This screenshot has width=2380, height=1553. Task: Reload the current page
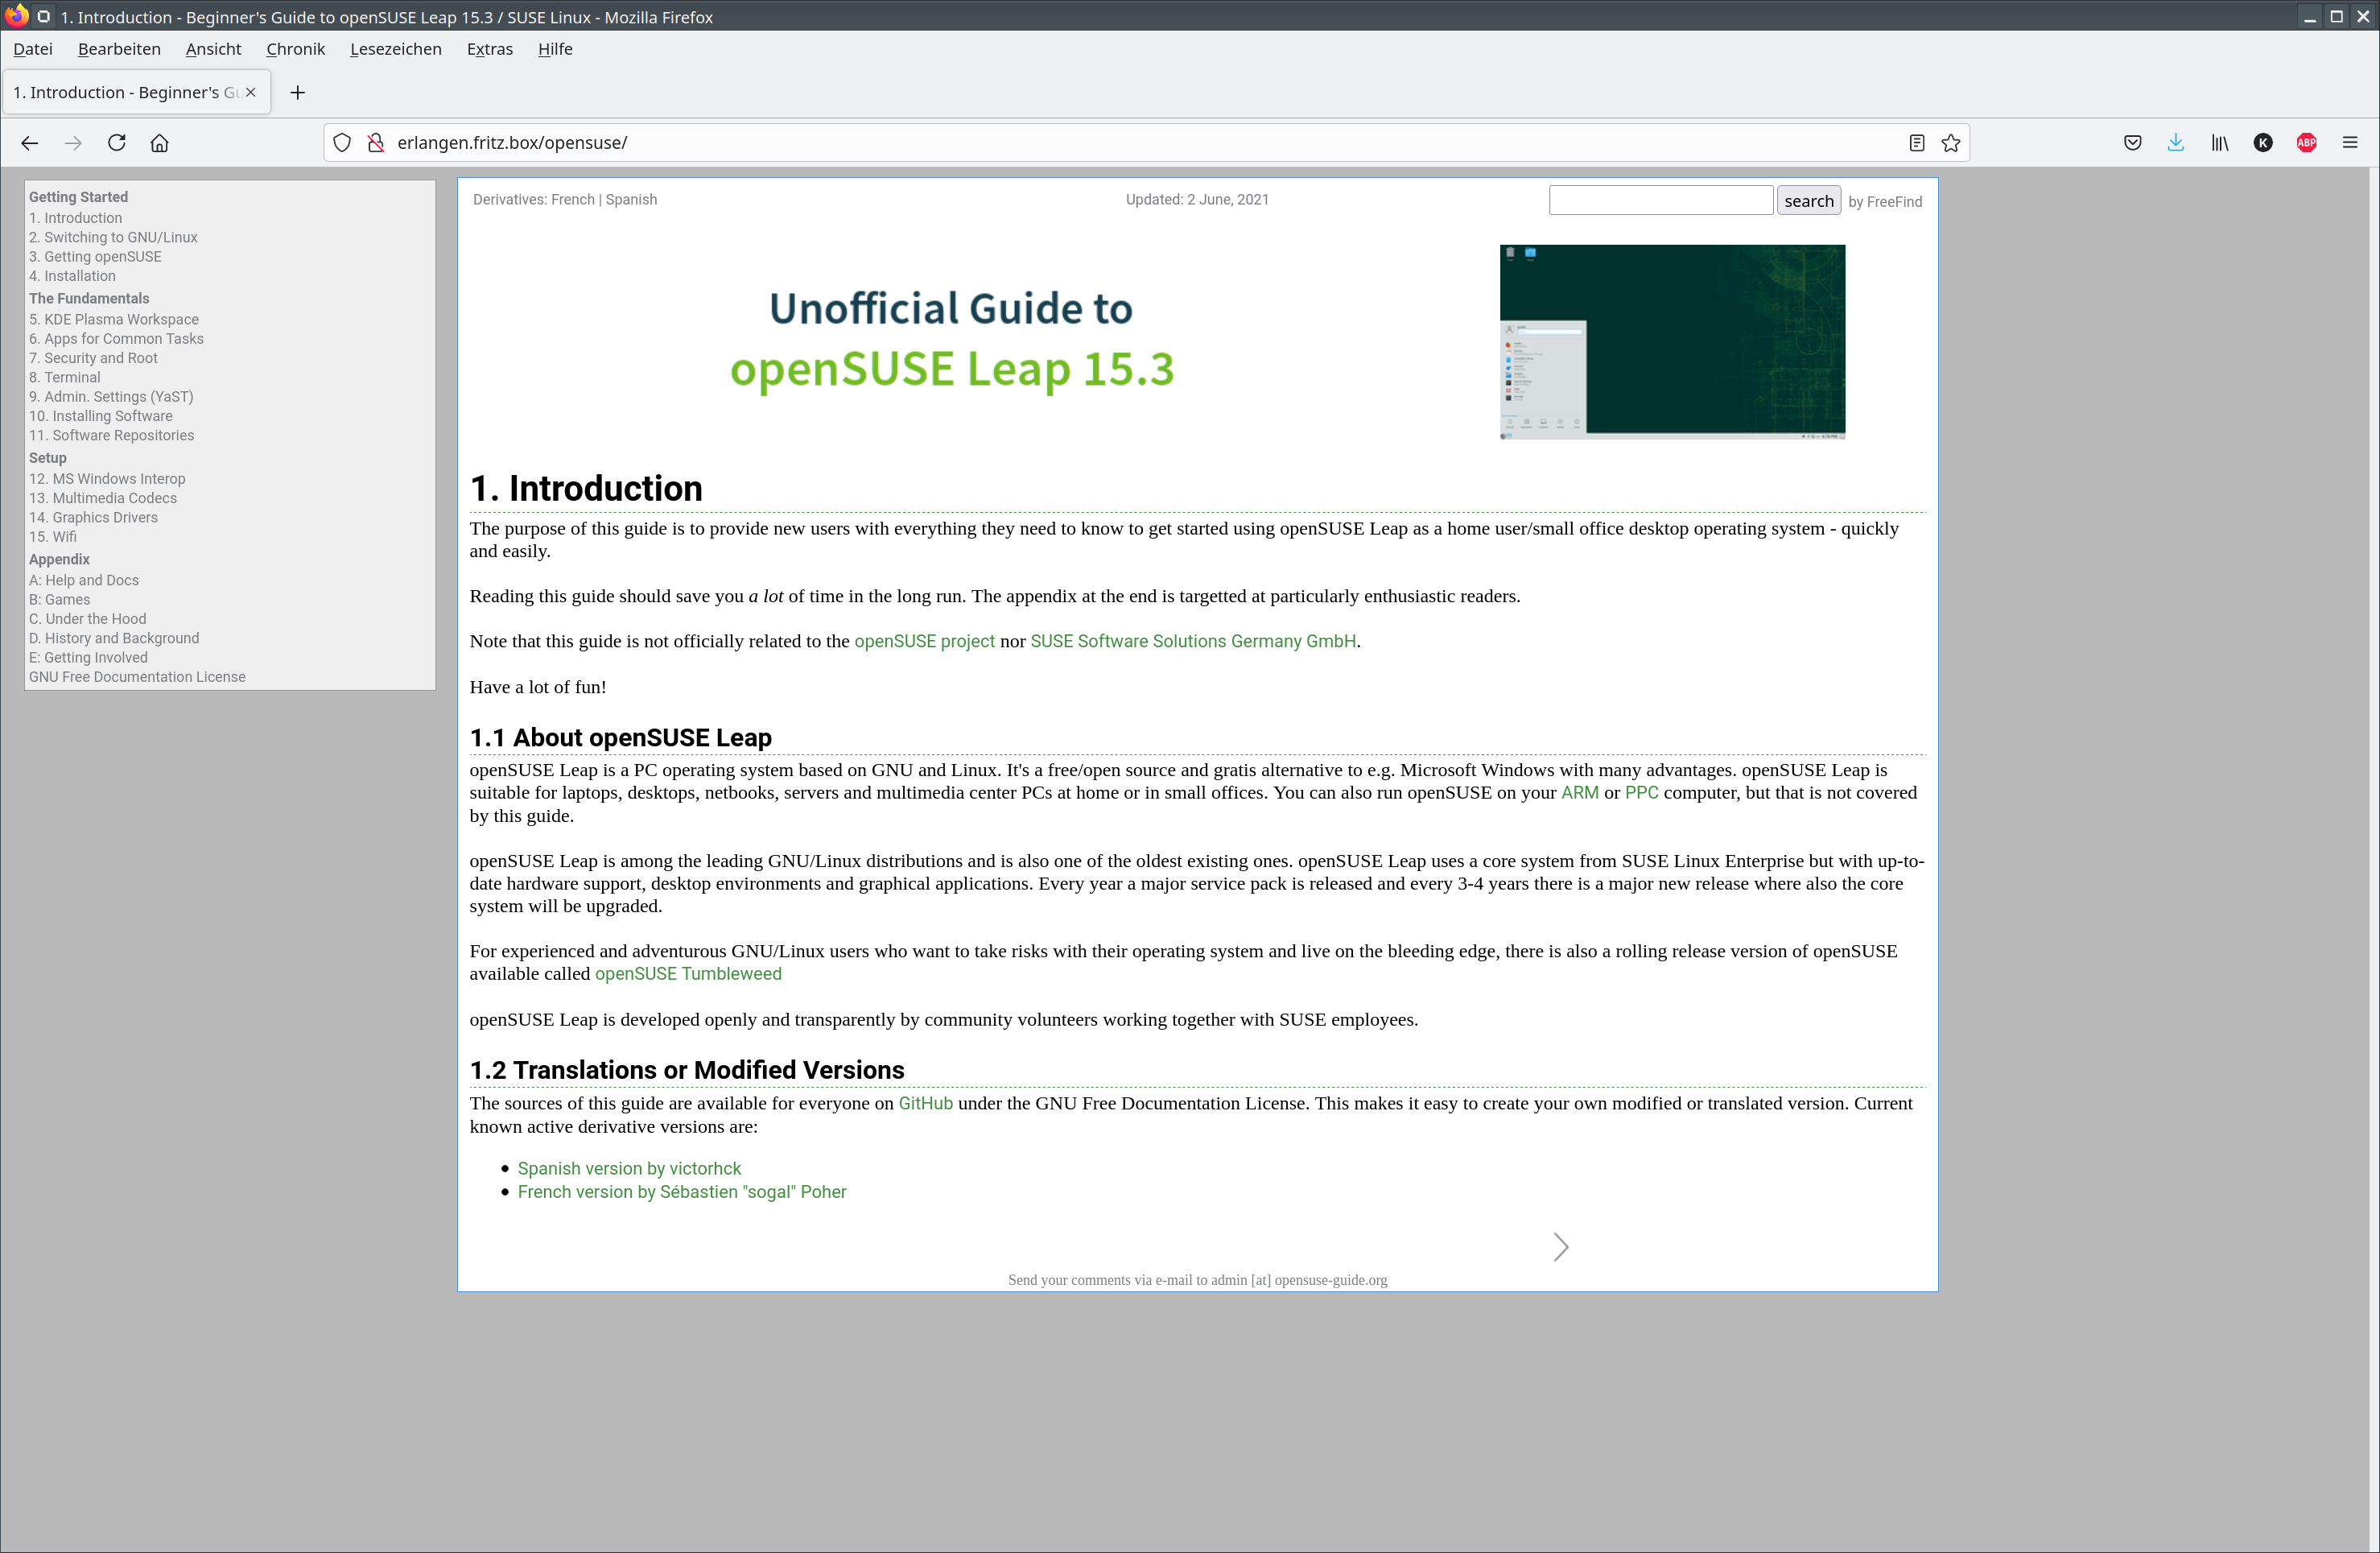[x=117, y=143]
